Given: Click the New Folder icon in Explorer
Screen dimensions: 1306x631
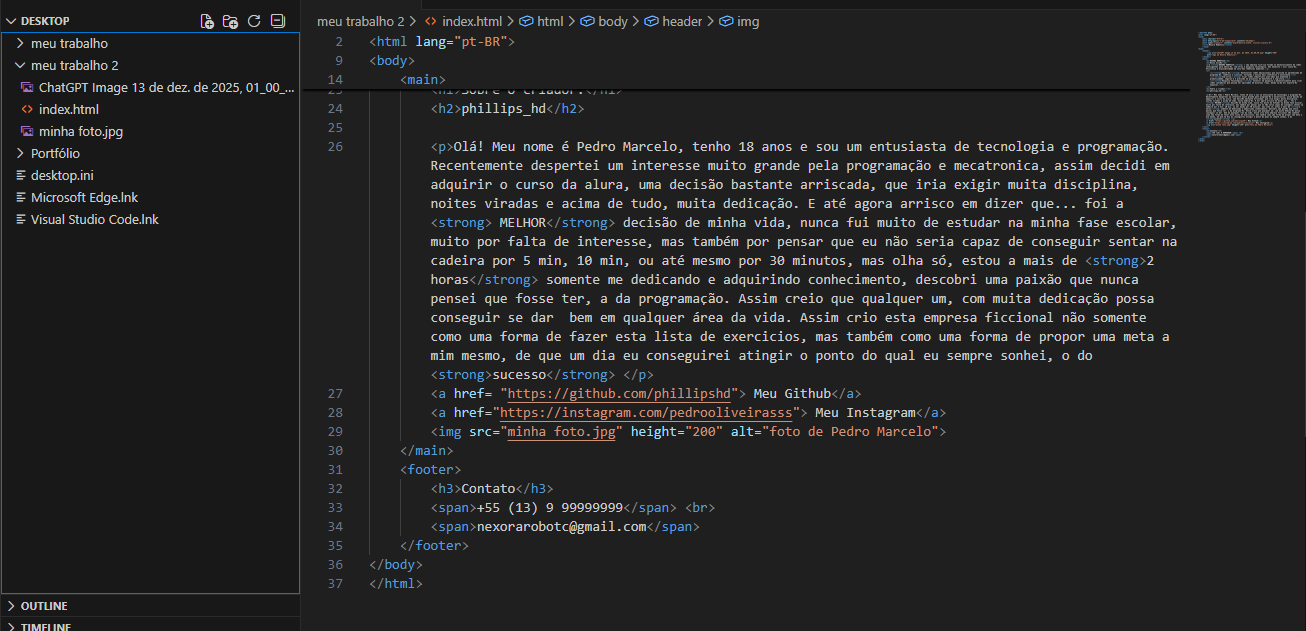Looking at the screenshot, I should click(x=230, y=21).
